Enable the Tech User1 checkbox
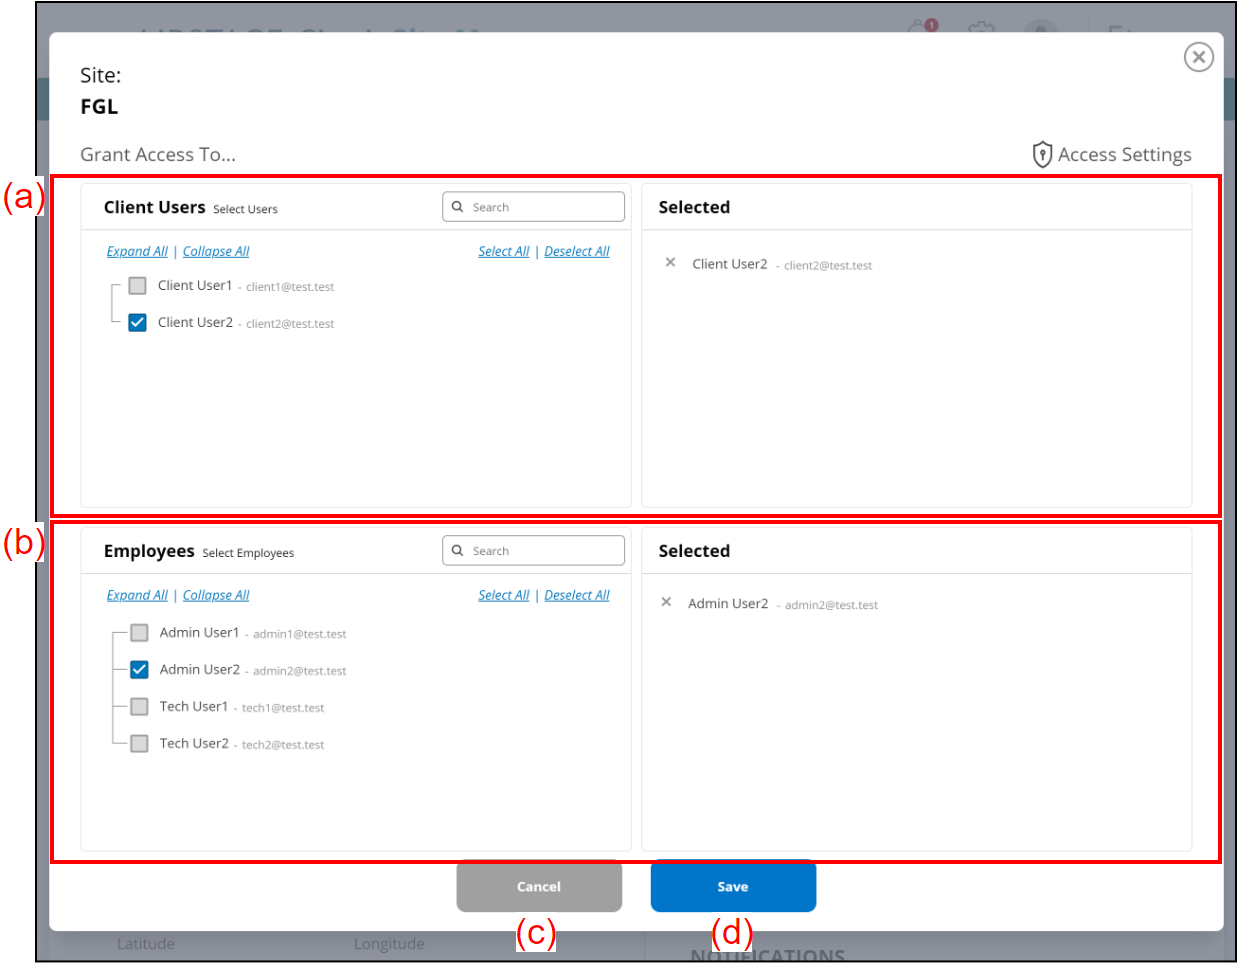This screenshot has height=965, width=1239. [x=140, y=707]
